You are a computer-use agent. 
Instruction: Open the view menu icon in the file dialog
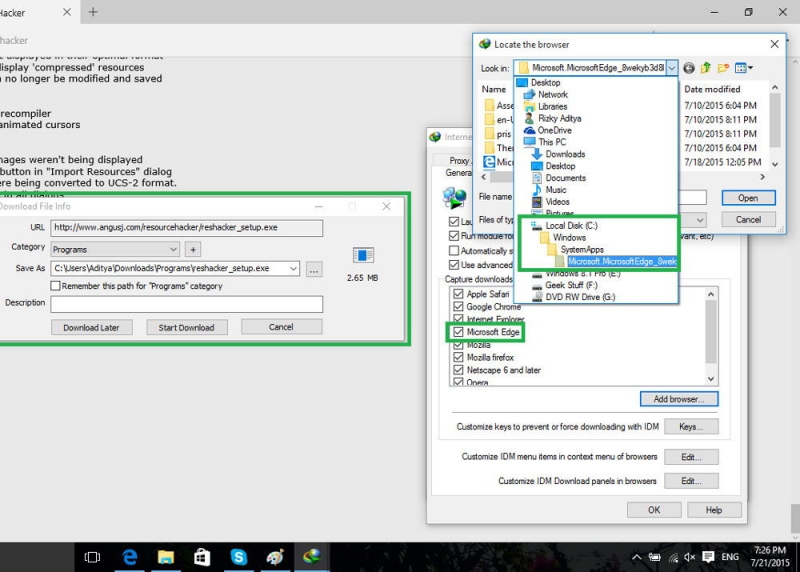click(x=743, y=68)
